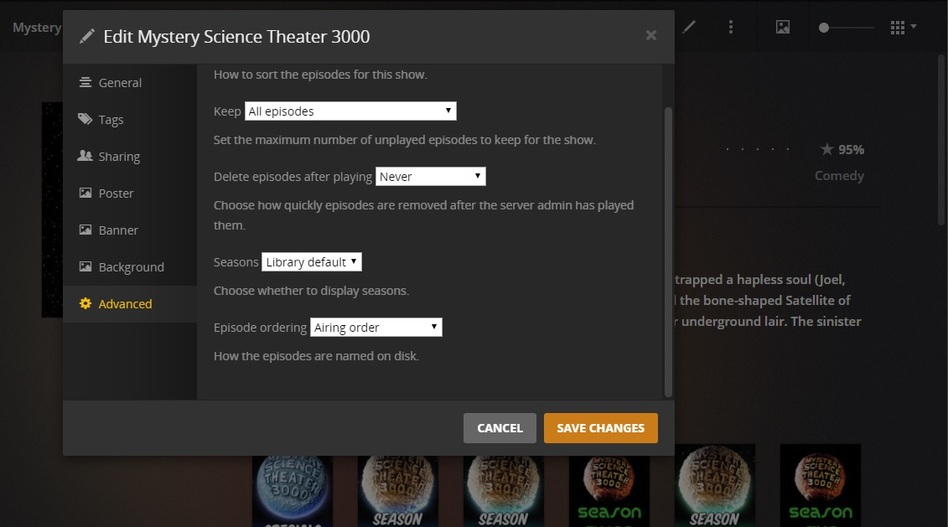Screen dimensions: 948x527
Task: Click Save Changes button
Action: coord(601,428)
